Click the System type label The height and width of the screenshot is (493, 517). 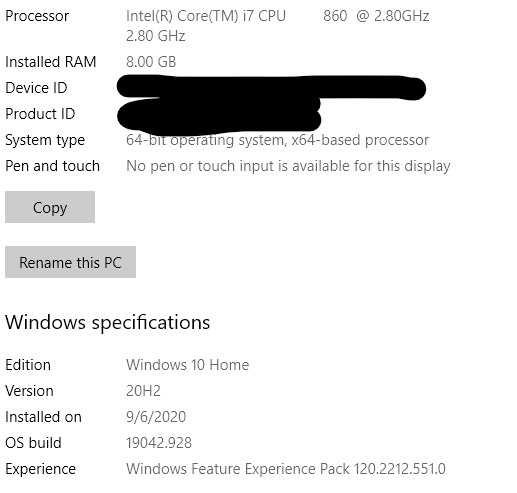coord(45,140)
